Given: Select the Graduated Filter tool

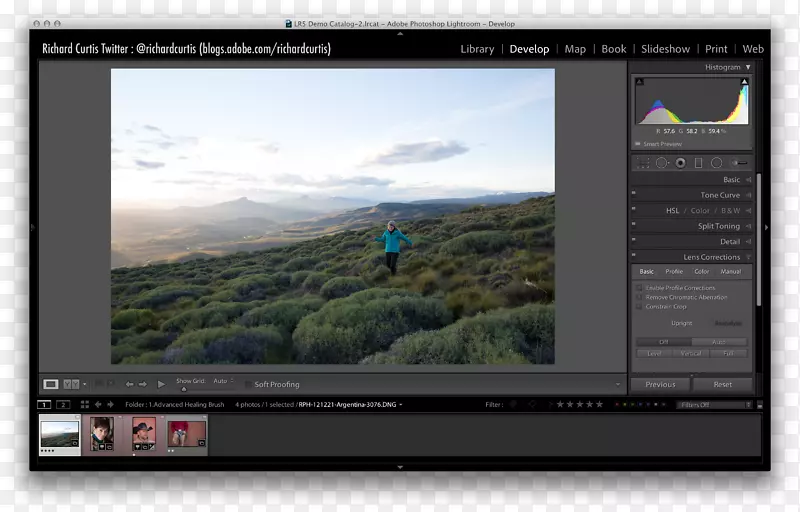Looking at the screenshot, I should [x=698, y=163].
